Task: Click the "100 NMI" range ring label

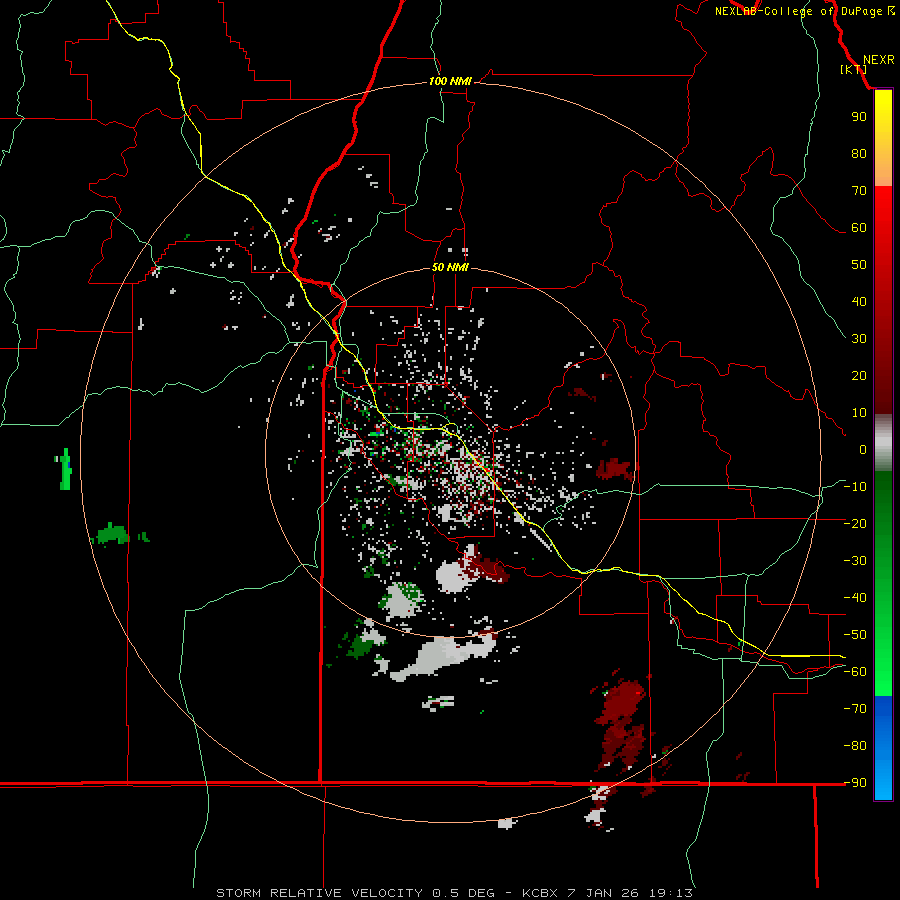Action: point(450,82)
